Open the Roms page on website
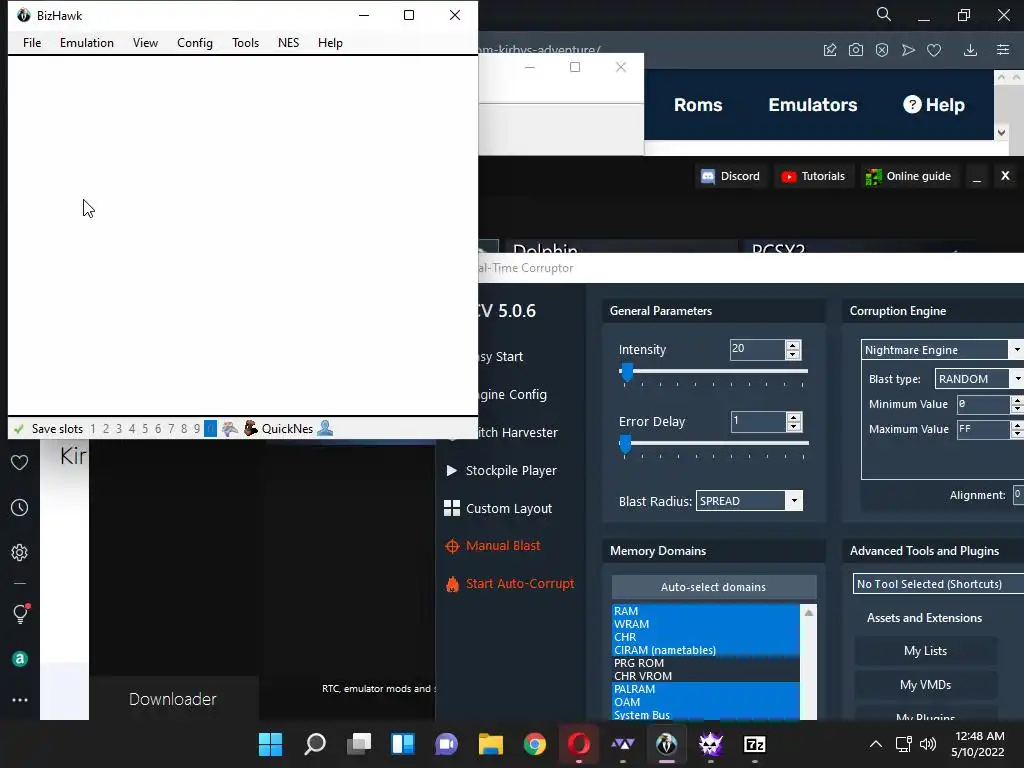 [698, 105]
